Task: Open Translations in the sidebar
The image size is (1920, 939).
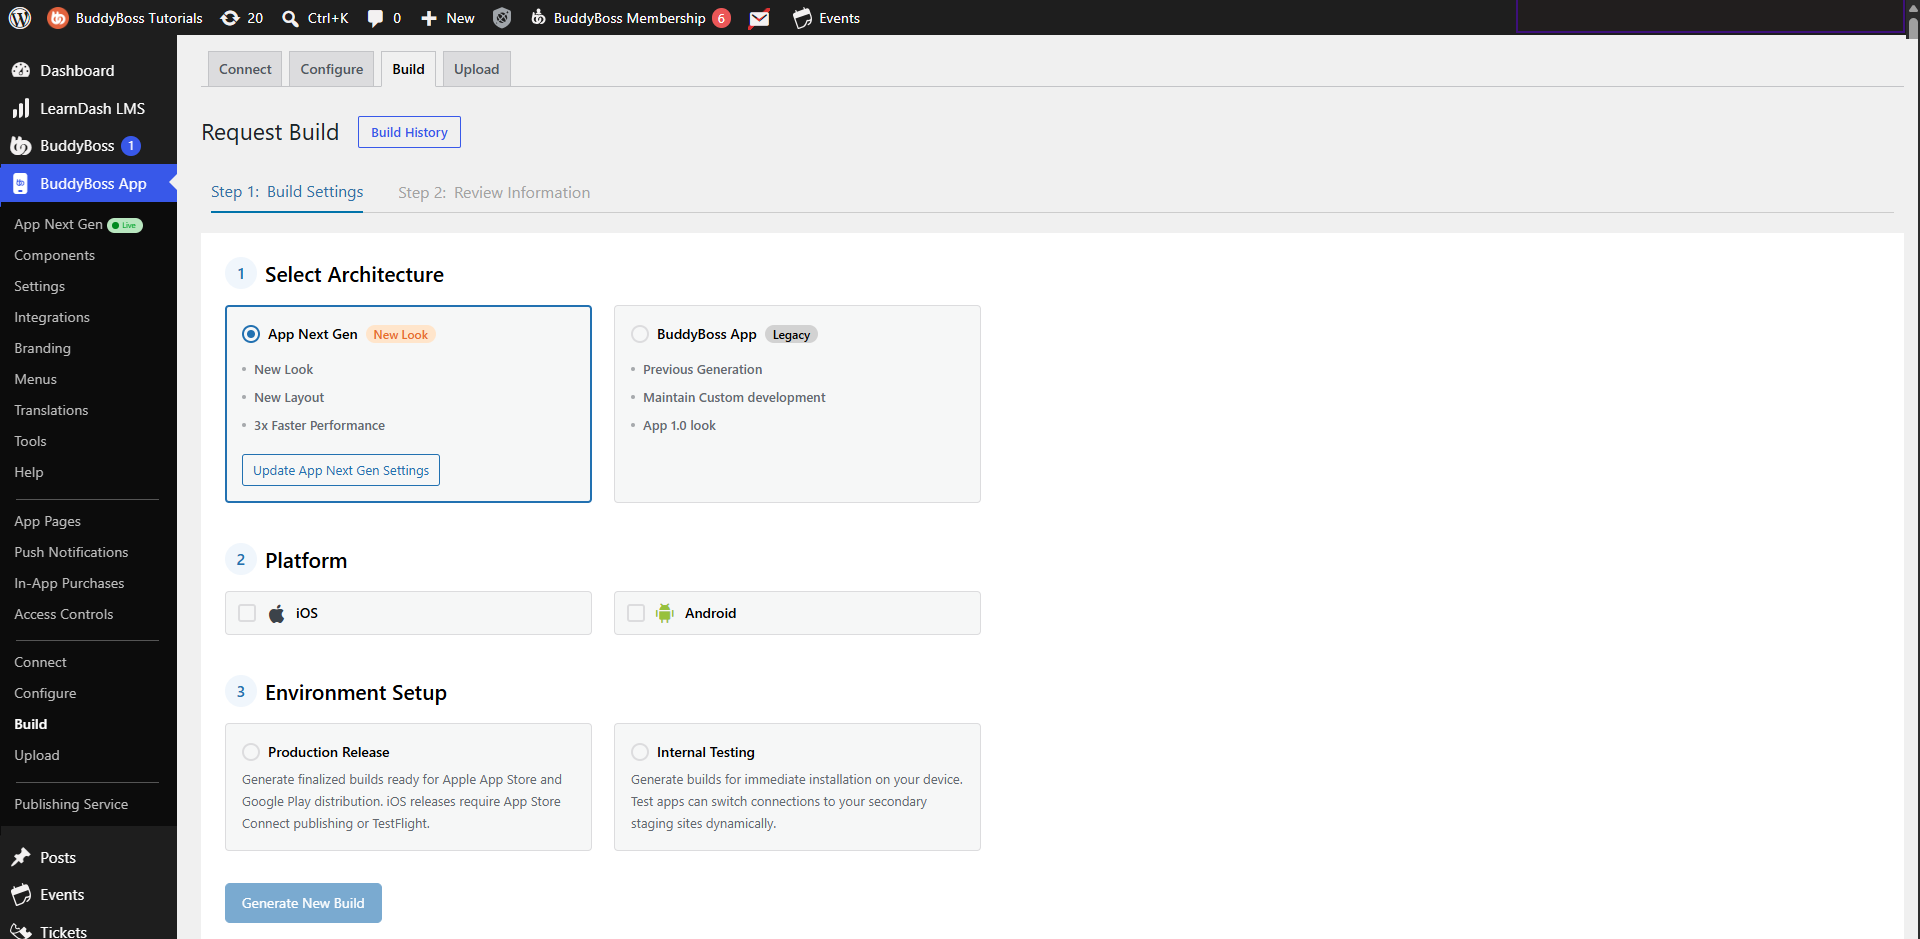Action: coord(51,410)
